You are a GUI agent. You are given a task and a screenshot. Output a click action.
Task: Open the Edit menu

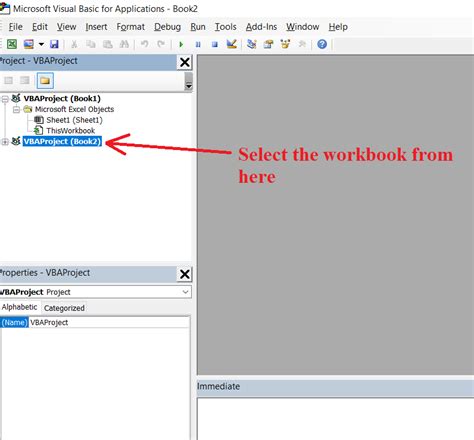point(40,27)
